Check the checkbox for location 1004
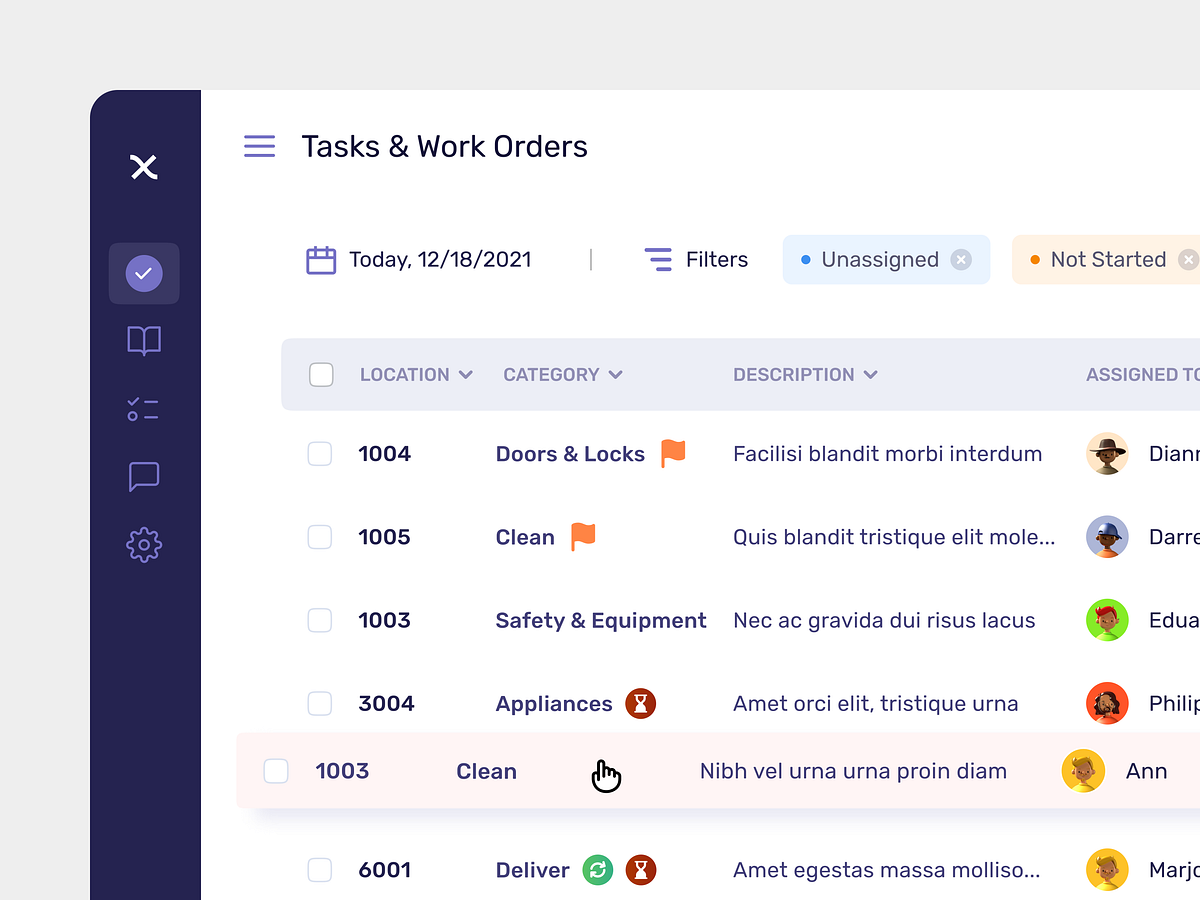 click(320, 453)
